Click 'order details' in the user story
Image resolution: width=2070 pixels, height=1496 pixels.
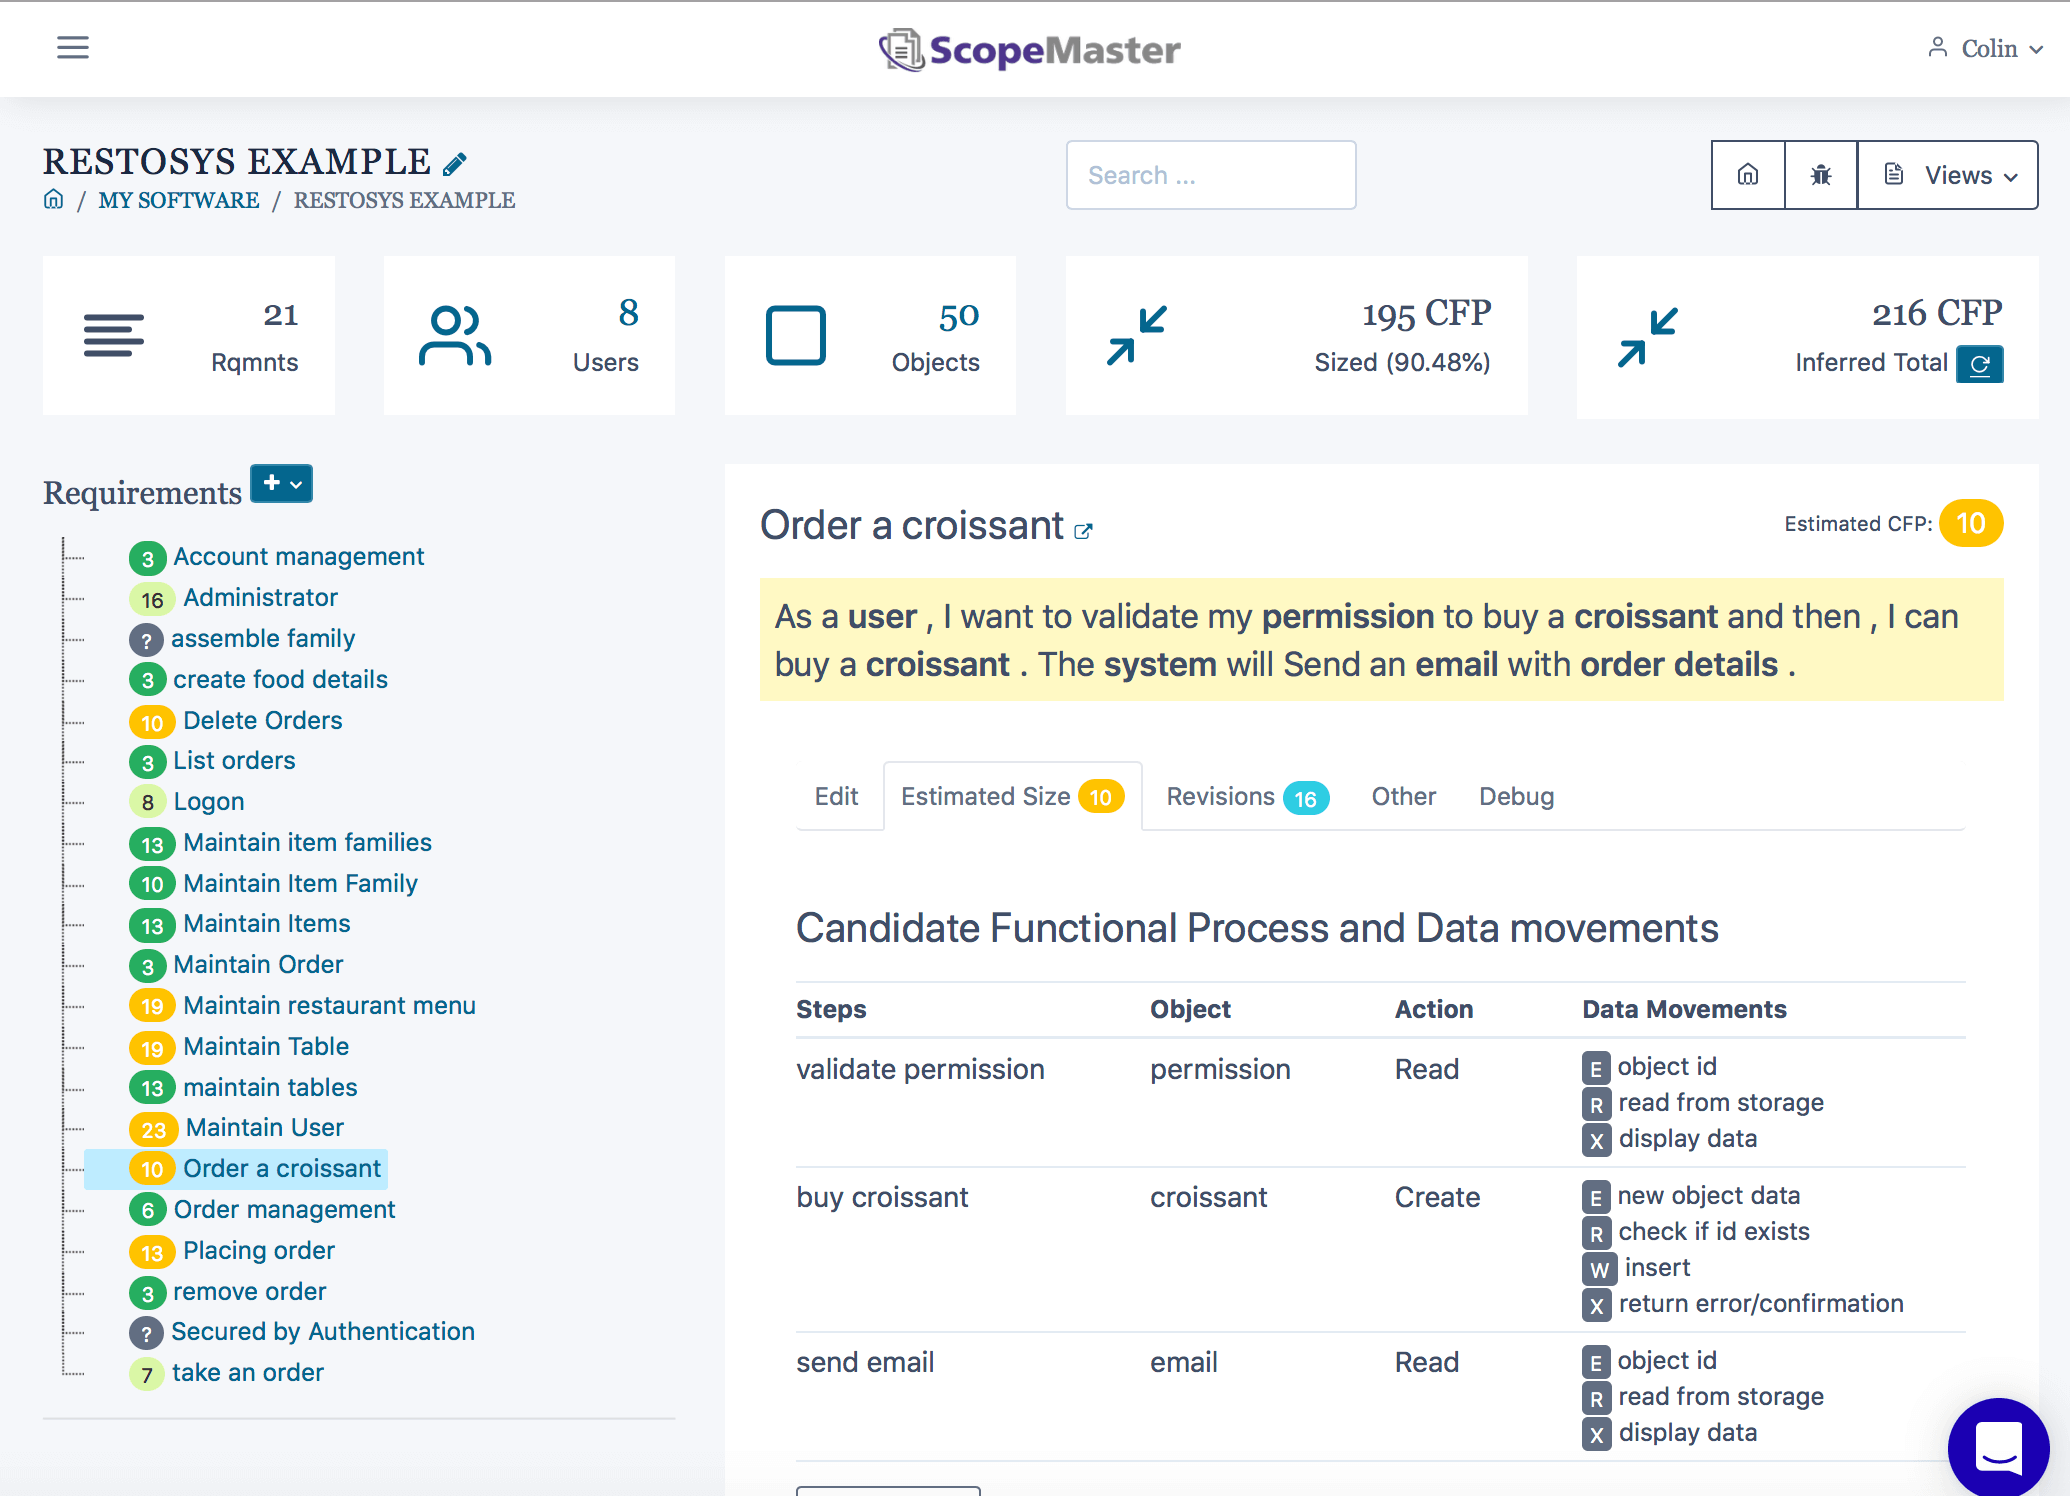coord(1679,665)
